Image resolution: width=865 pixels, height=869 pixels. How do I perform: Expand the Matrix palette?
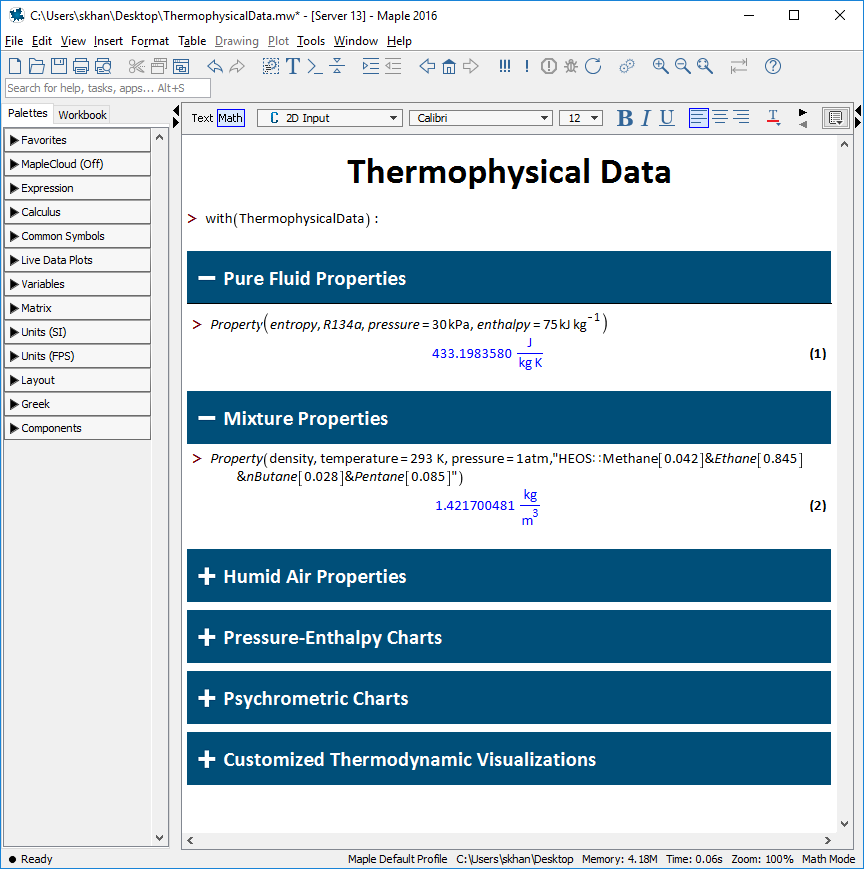pos(77,308)
